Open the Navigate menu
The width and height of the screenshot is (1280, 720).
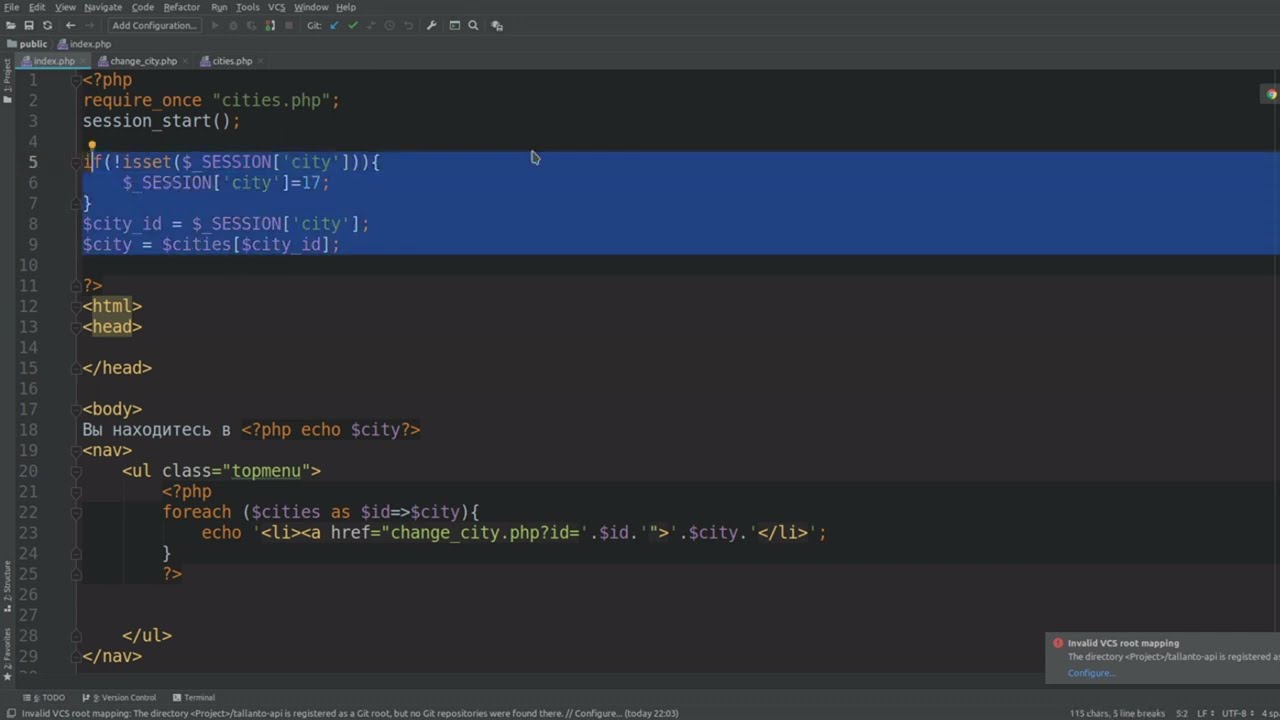coord(103,7)
